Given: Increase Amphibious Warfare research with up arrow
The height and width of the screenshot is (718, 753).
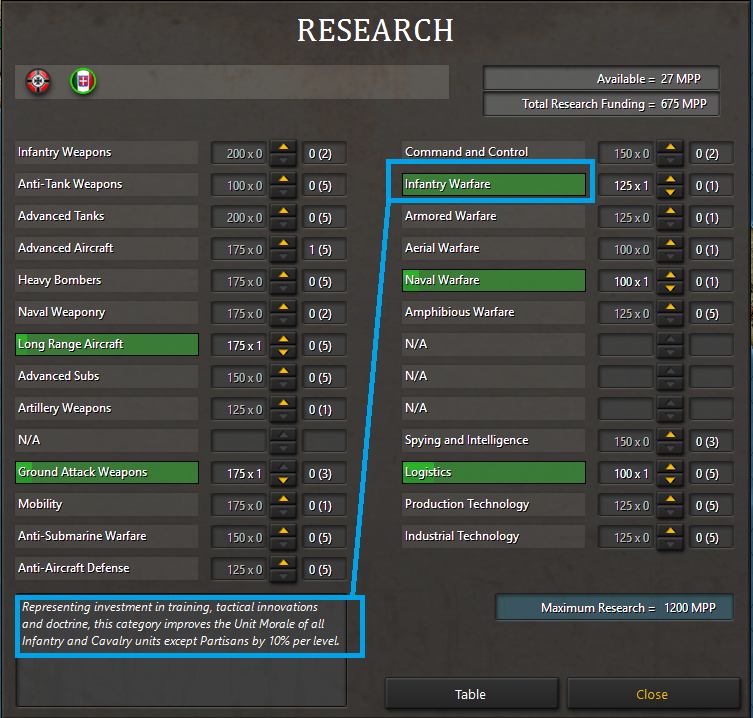Looking at the screenshot, I should pyautogui.click(x=670, y=307).
